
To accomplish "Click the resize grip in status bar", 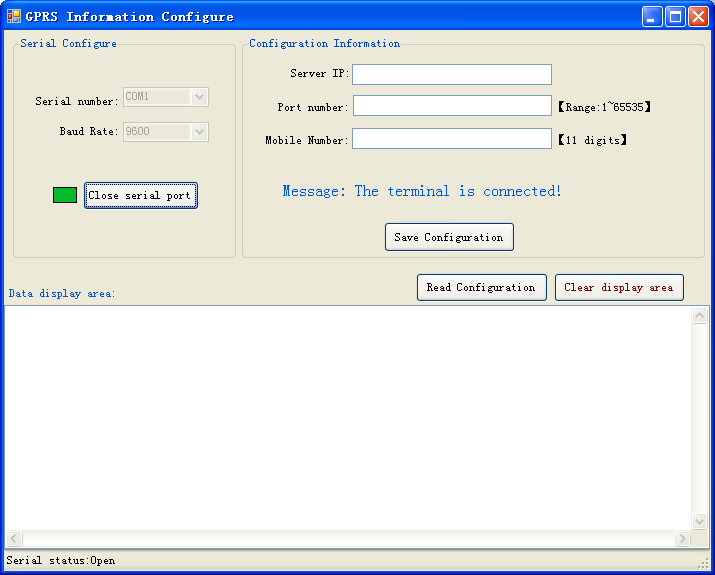I will click(x=703, y=564).
